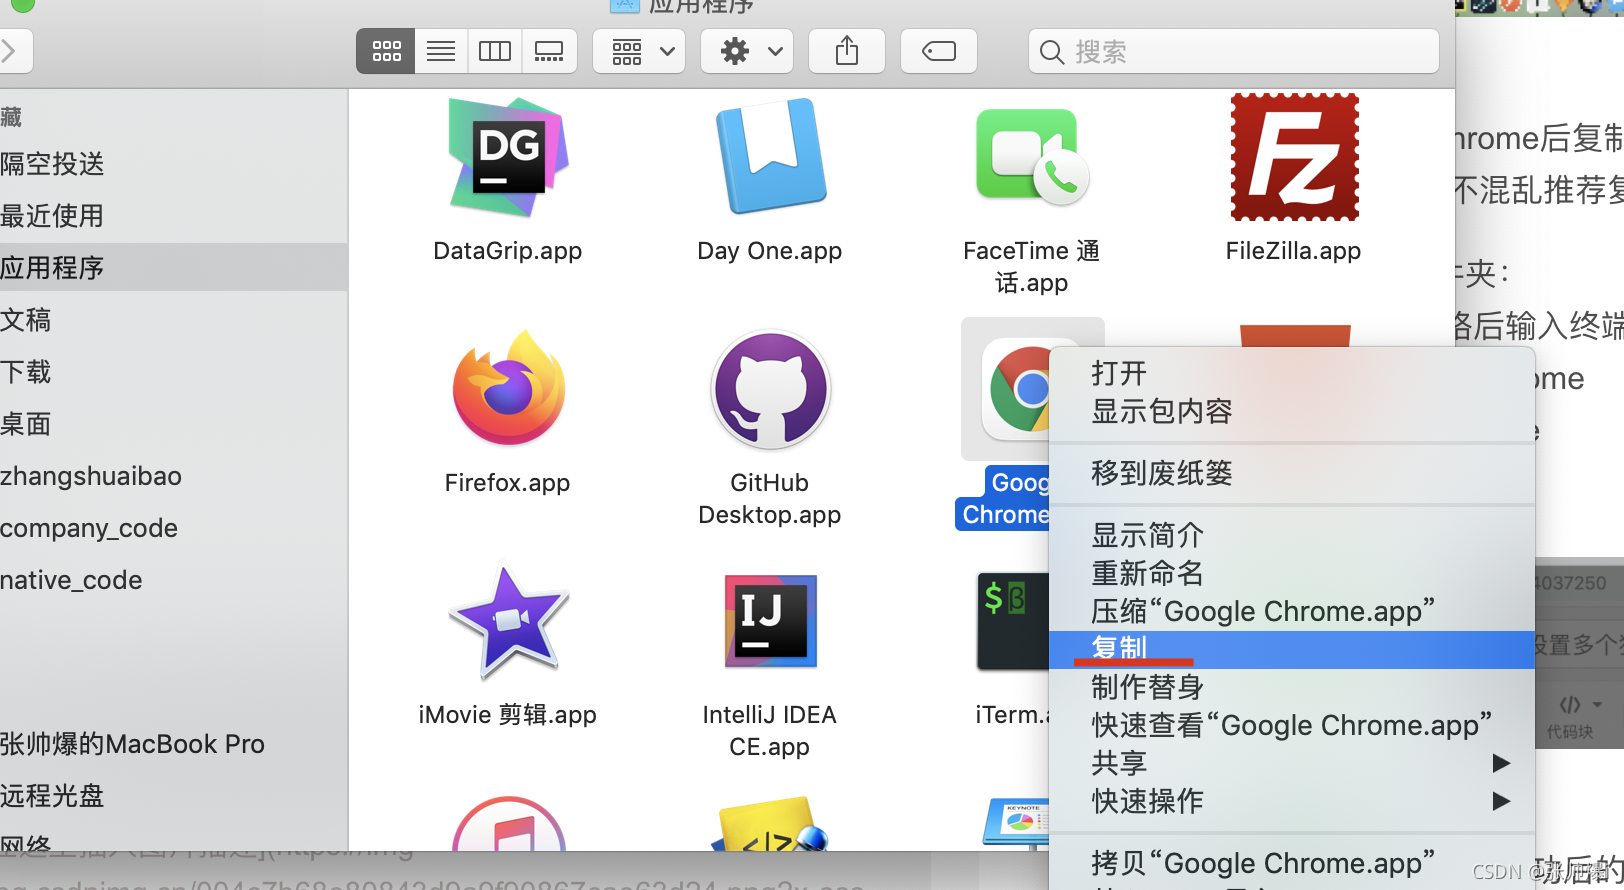Click the Edit Tags toolbar button

click(939, 51)
